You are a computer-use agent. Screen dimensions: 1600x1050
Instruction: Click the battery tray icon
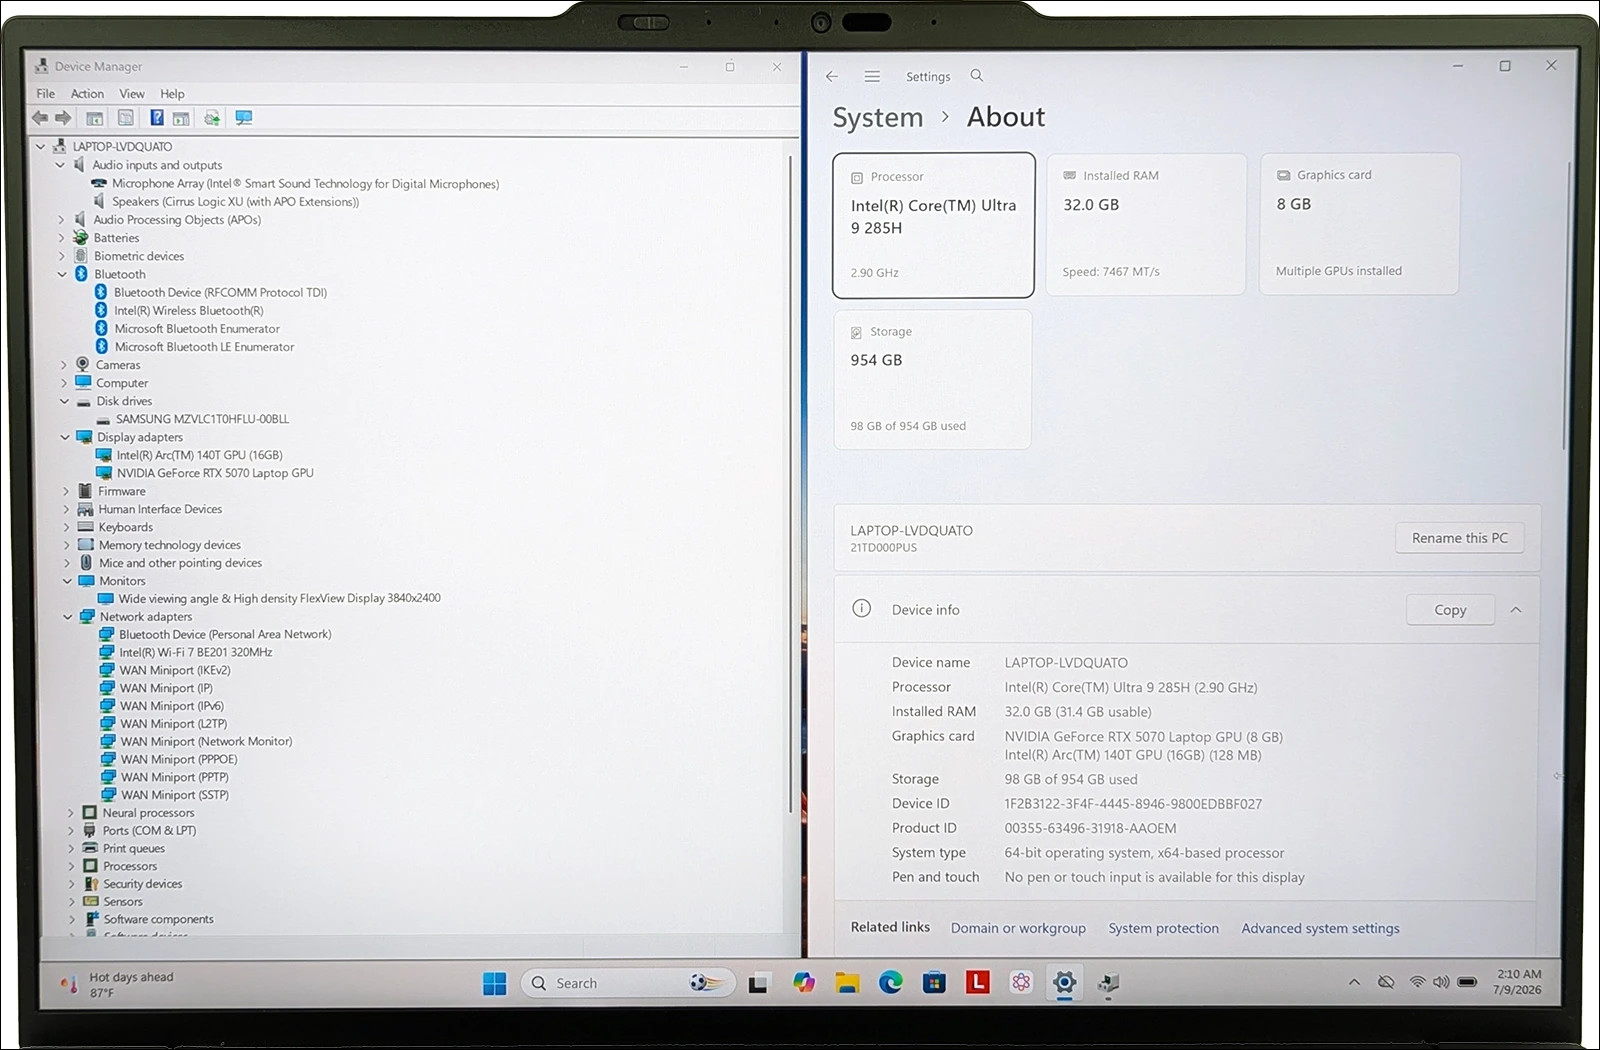coord(1467,982)
